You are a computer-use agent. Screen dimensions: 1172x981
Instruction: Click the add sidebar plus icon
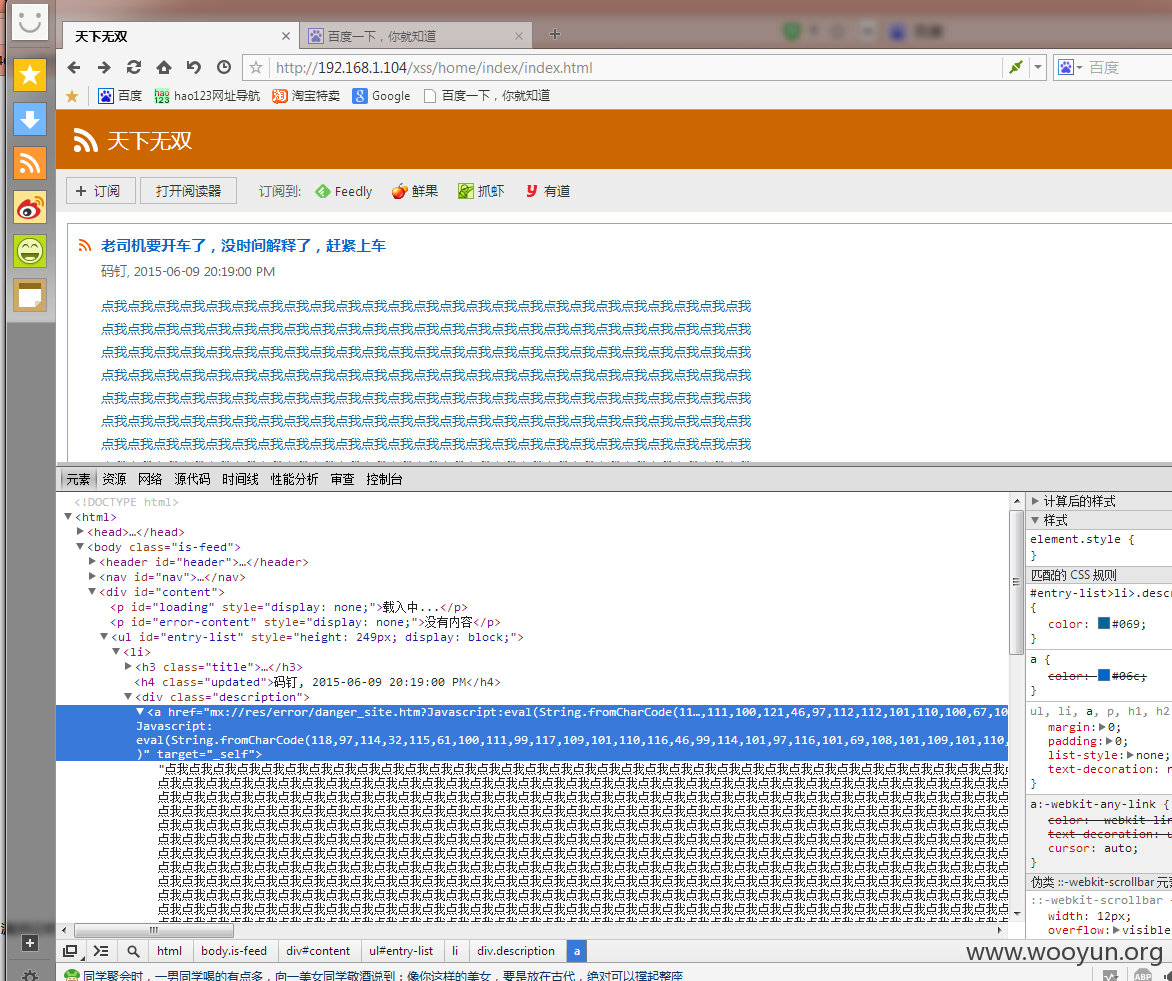(30, 943)
